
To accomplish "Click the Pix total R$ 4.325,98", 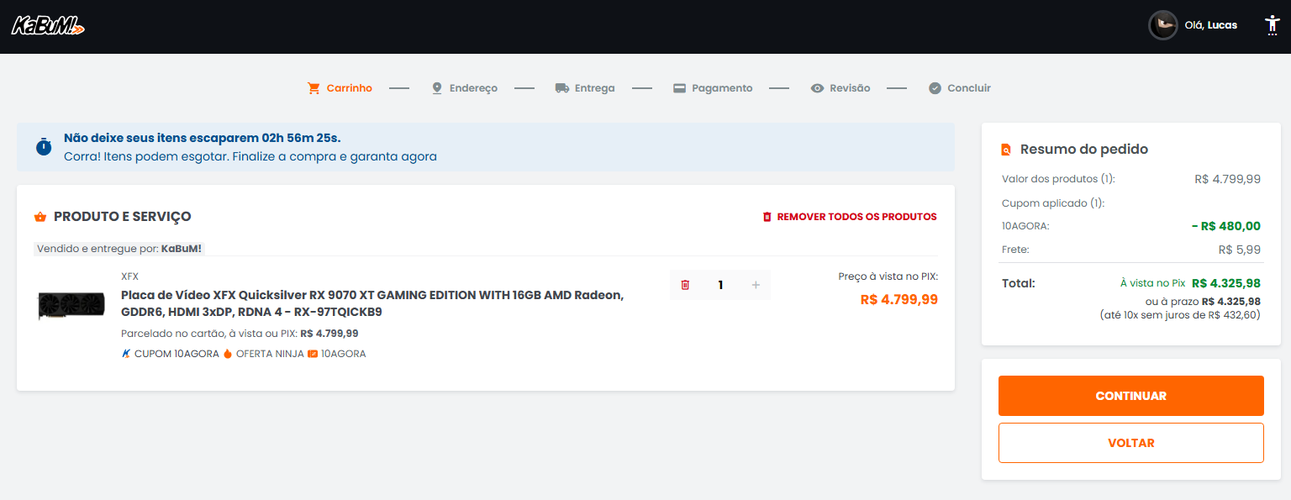I will point(1226,283).
